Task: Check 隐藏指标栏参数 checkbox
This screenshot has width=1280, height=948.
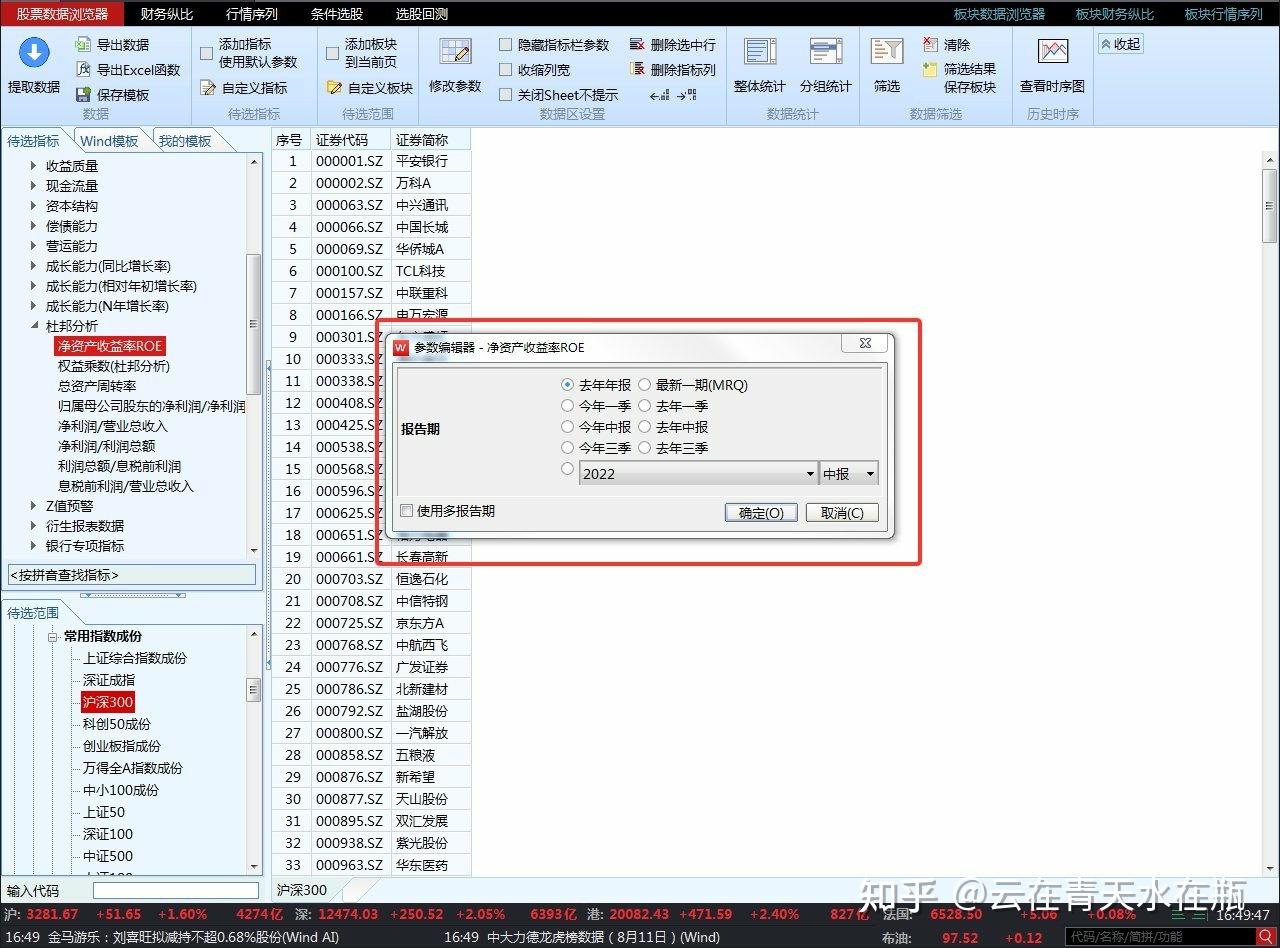Action: 506,45
